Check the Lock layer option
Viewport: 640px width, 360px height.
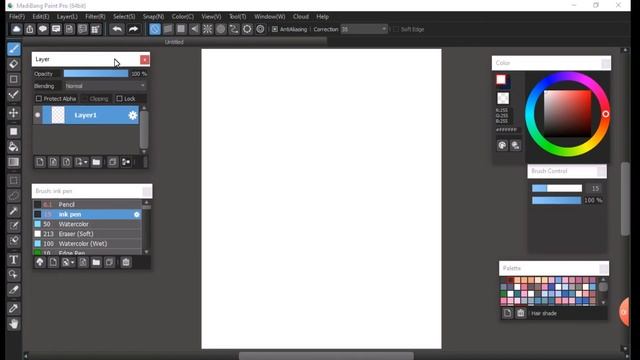pos(119,98)
